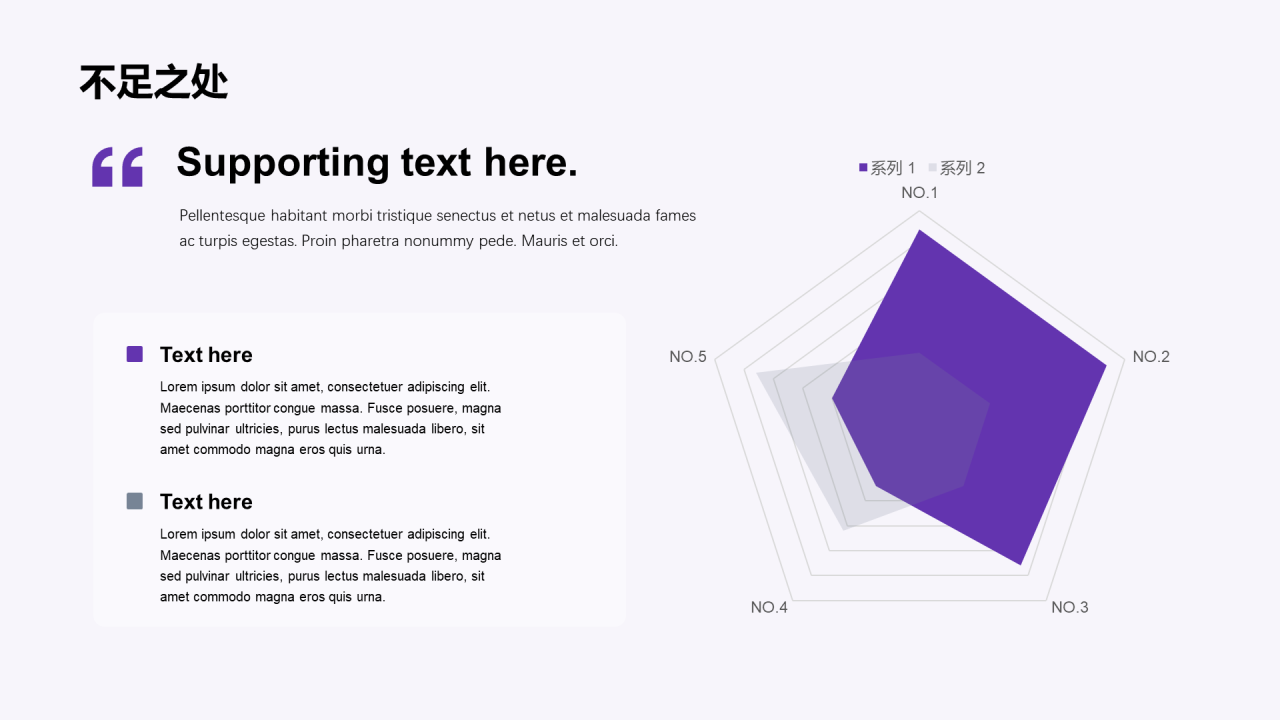
Task: Click the 系列 1 purple legend marker
Action: [863, 168]
